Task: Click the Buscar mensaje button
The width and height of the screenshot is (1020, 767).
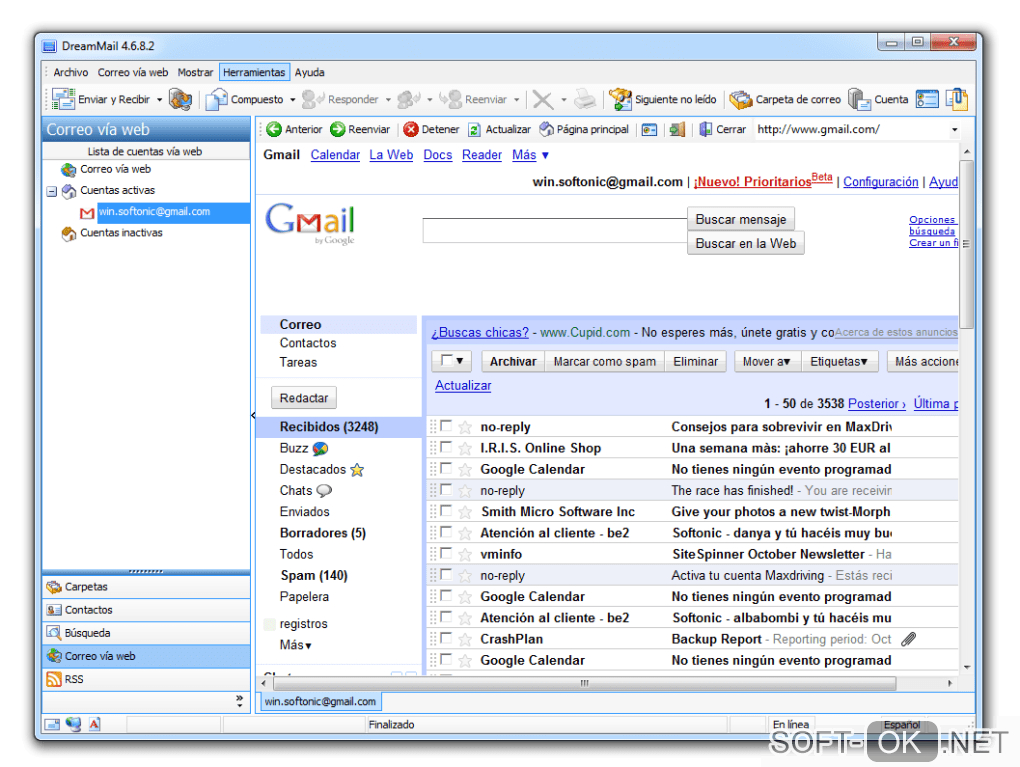Action: [x=740, y=219]
